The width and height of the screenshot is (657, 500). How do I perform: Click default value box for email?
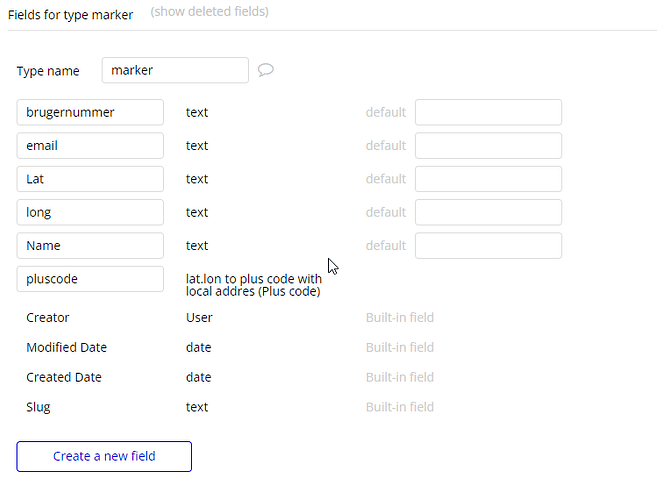pos(488,146)
